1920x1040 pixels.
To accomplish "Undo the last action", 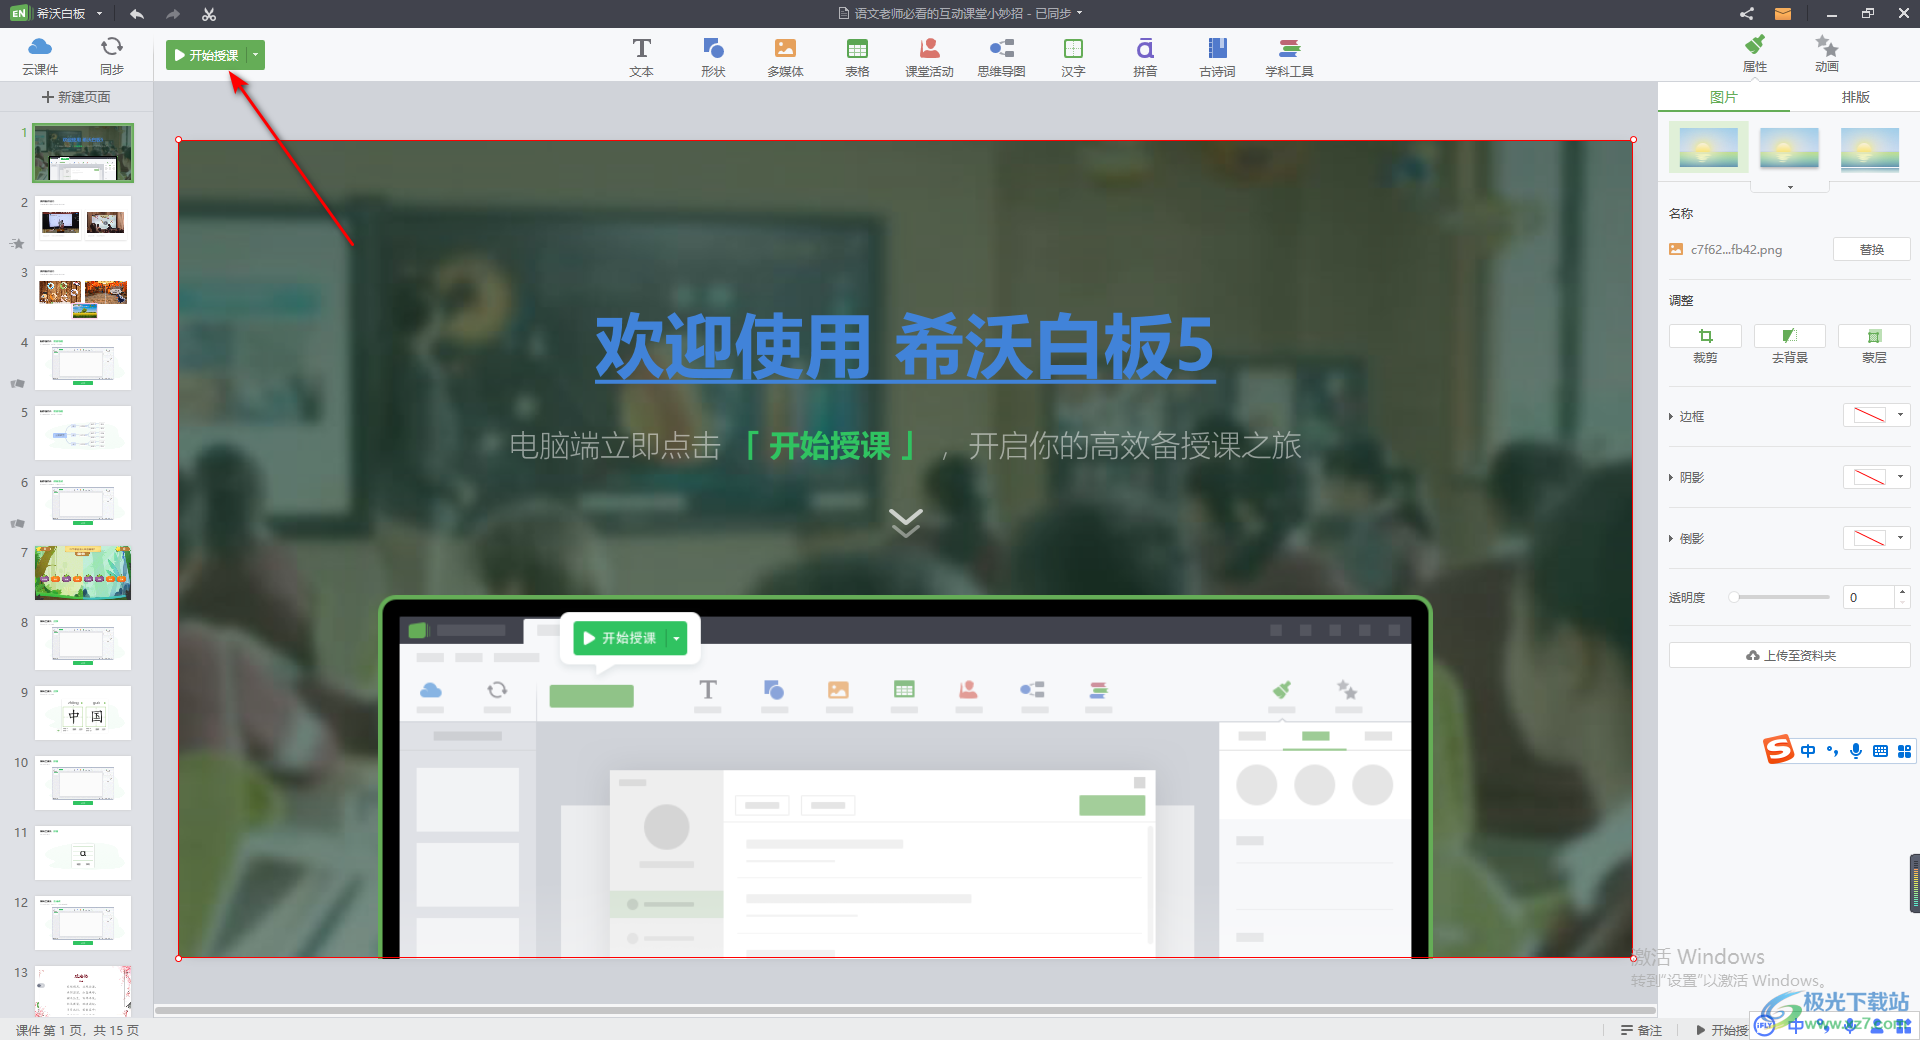I will click(137, 14).
